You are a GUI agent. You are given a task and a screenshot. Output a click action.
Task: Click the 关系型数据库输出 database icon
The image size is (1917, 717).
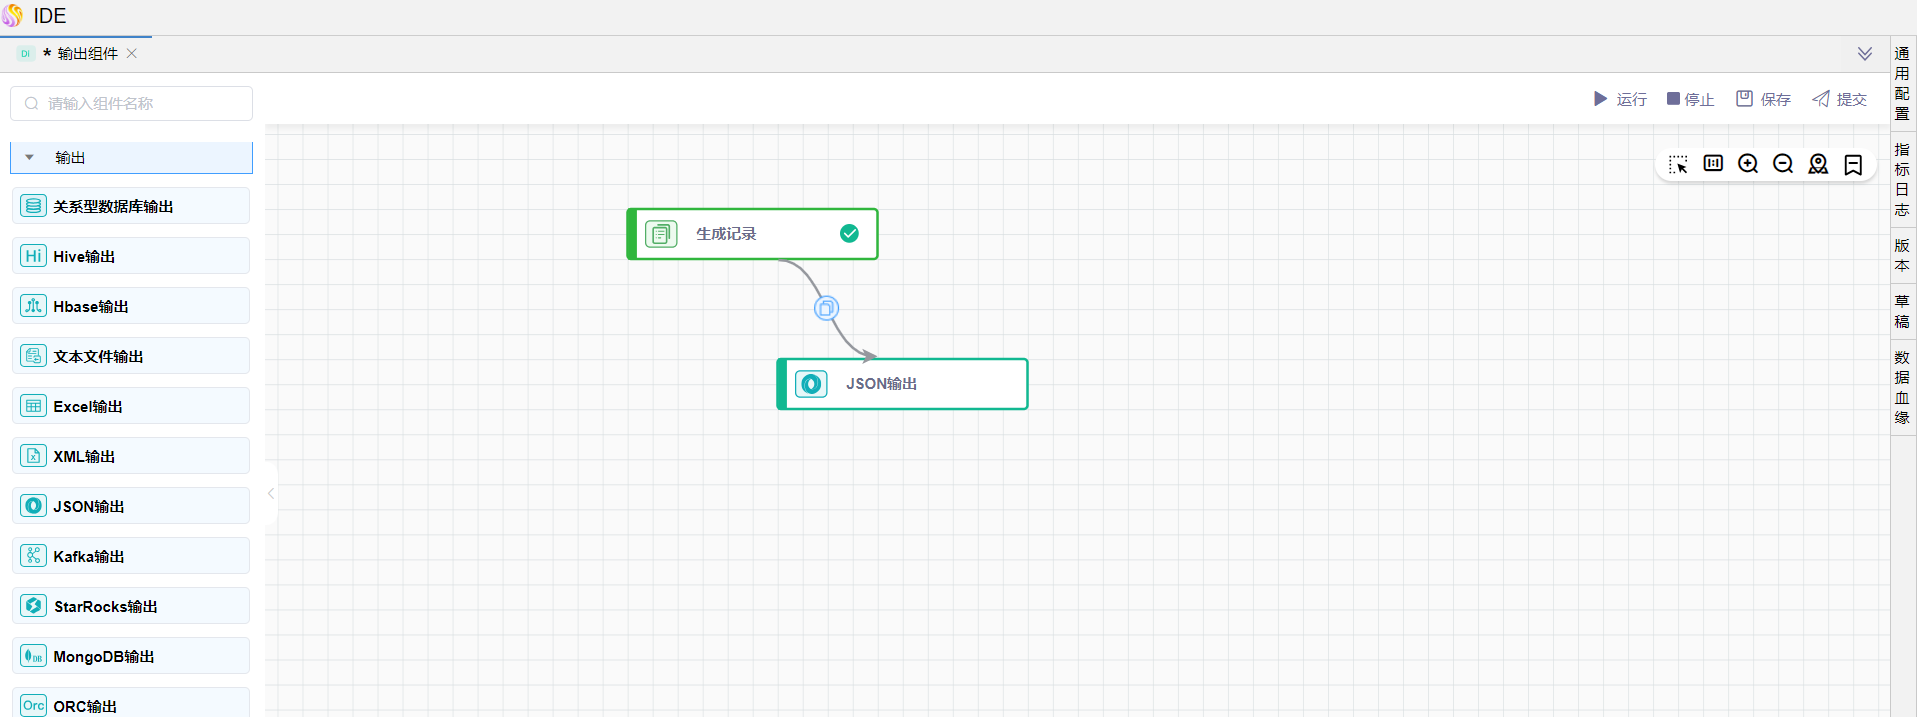[x=33, y=206]
